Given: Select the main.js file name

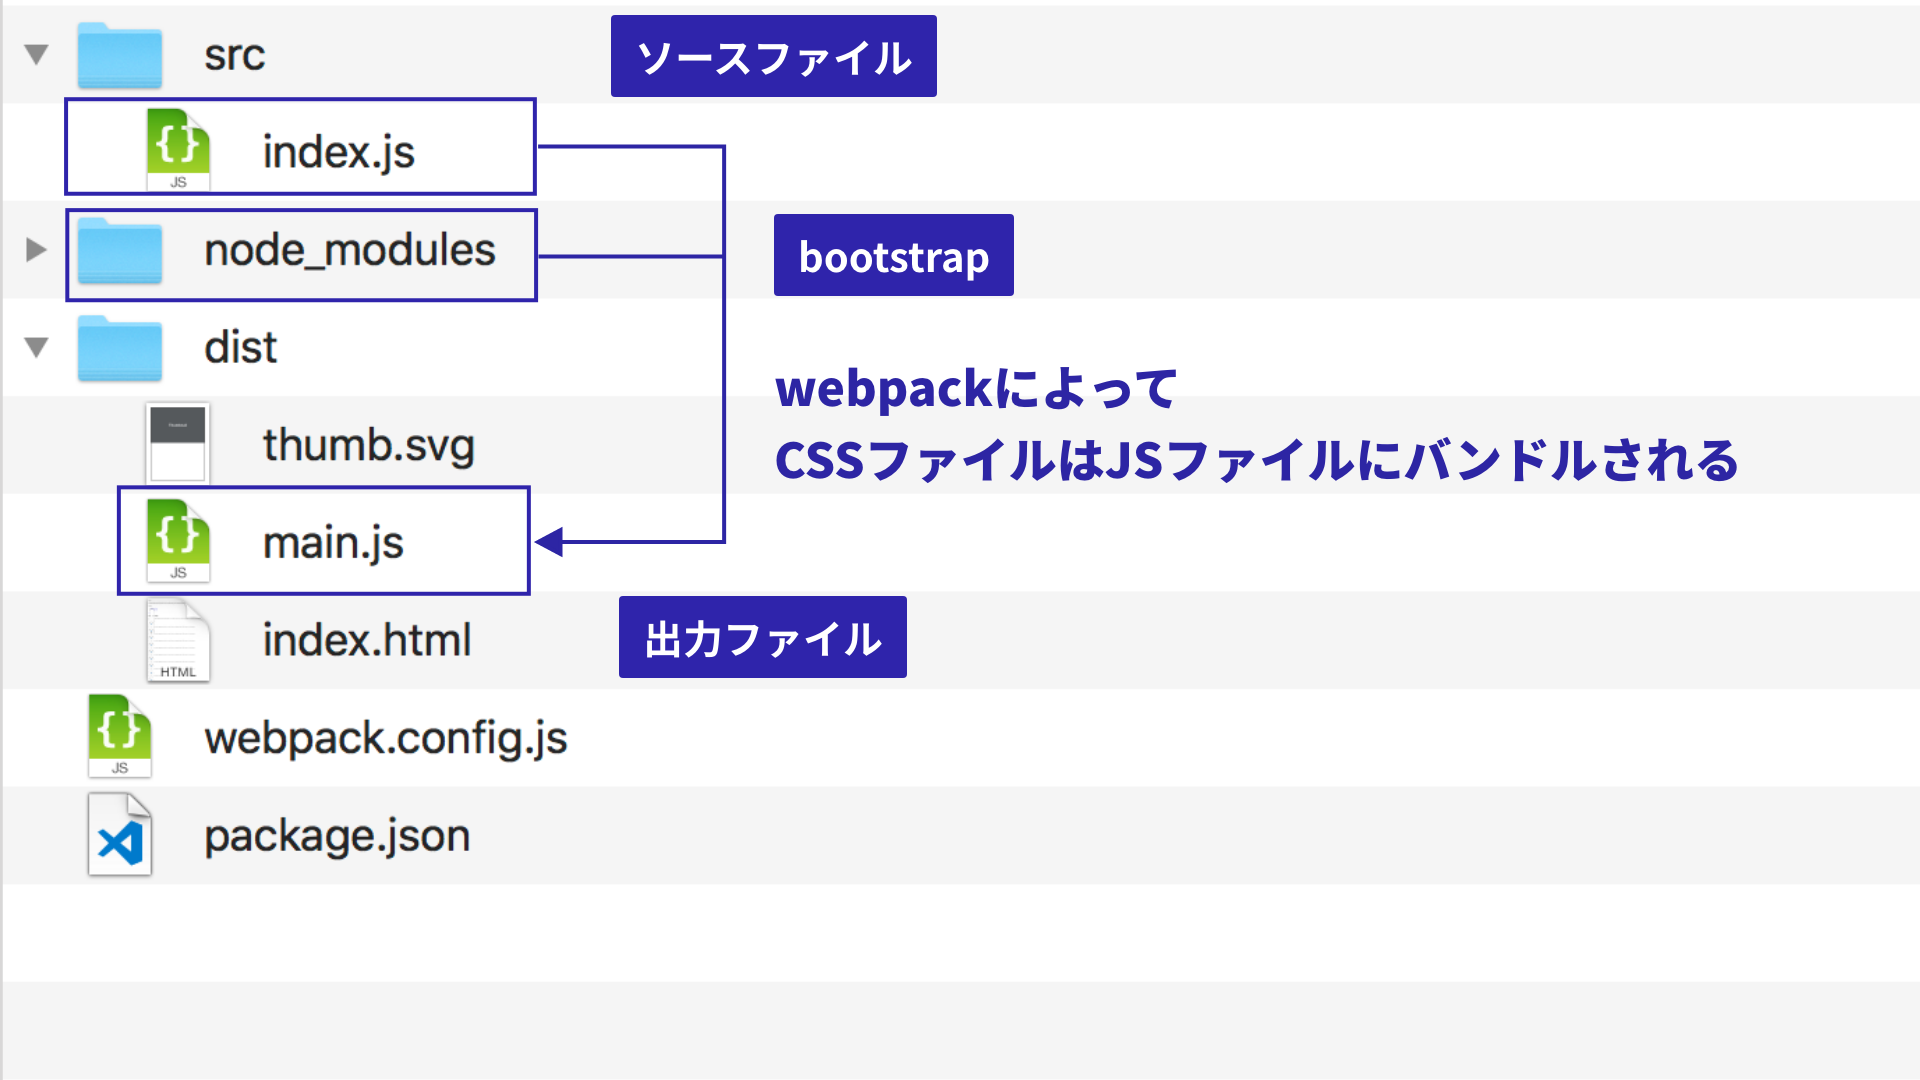Looking at the screenshot, I should (x=333, y=543).
